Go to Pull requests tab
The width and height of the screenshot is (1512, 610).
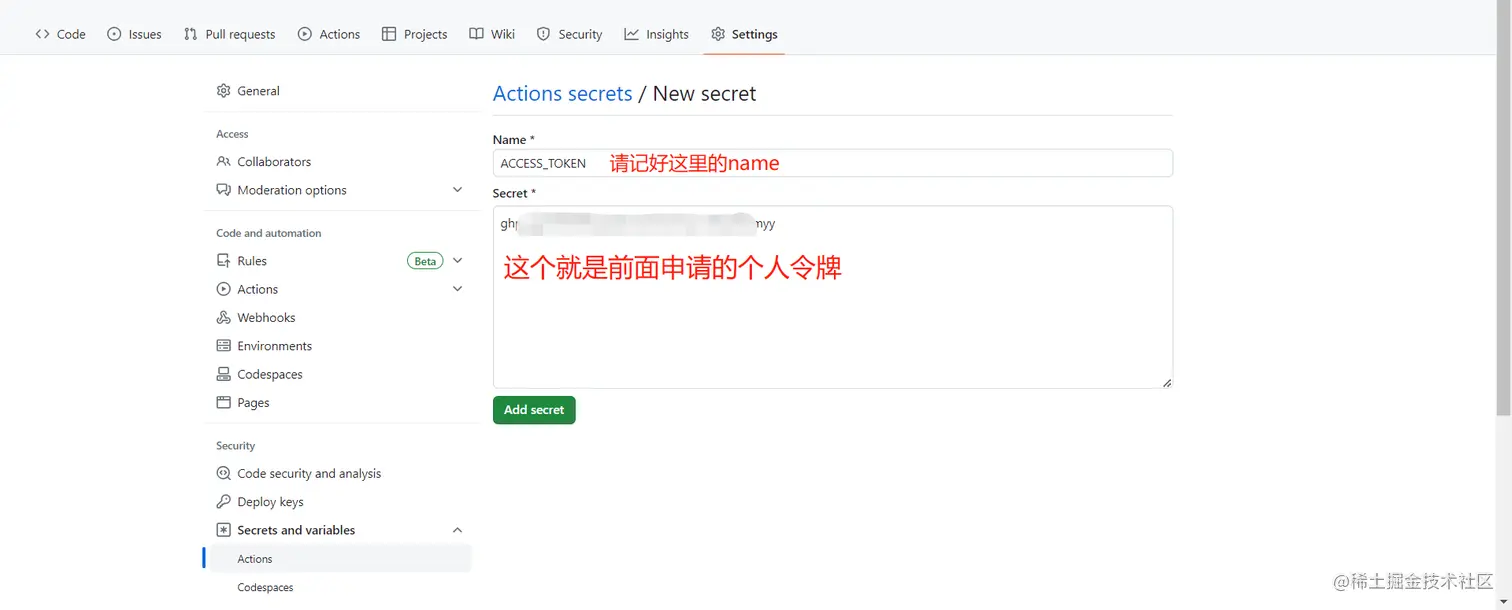229,34
